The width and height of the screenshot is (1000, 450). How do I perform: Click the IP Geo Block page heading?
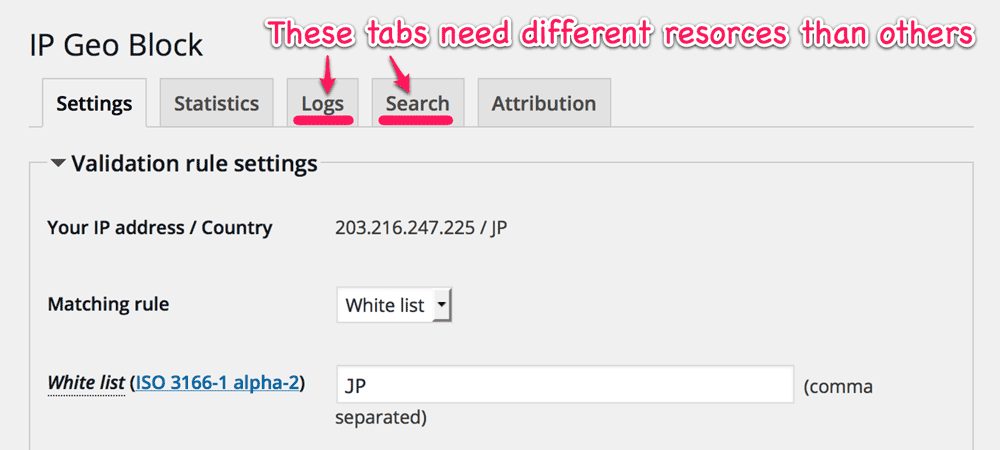pyautogui.click(x=117, y=46)
